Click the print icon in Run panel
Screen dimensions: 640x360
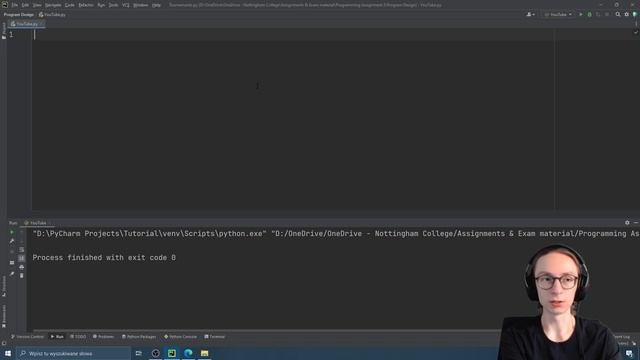[22, 267]
